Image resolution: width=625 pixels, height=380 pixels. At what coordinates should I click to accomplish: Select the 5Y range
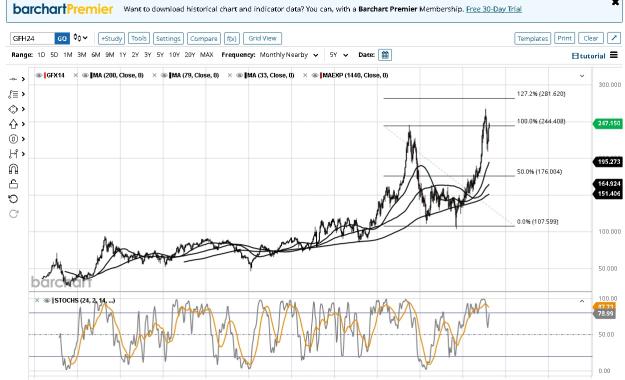160,55
